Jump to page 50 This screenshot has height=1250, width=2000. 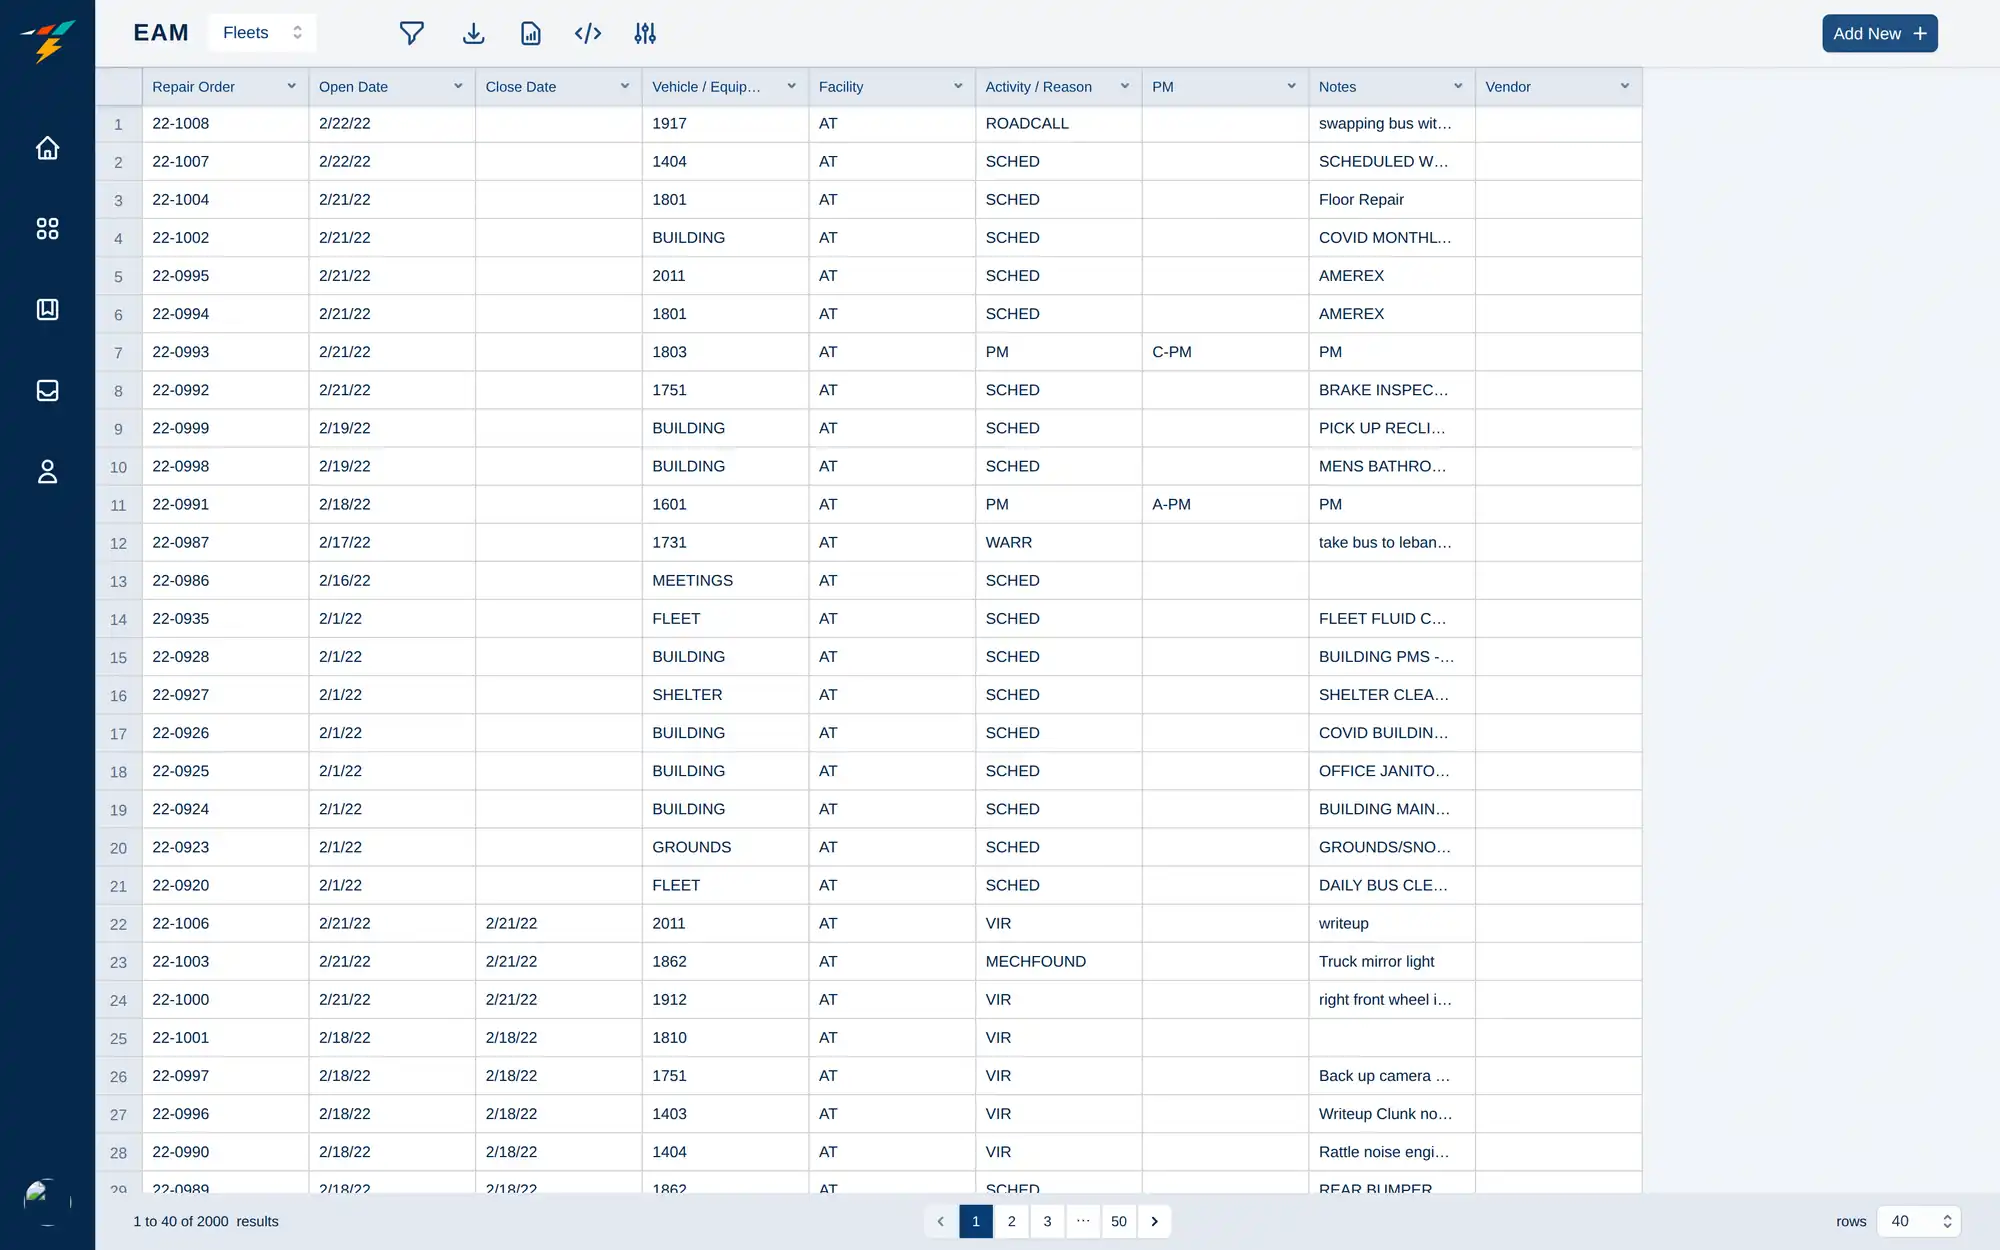pyautogui.click(x=1118, y=1221)
